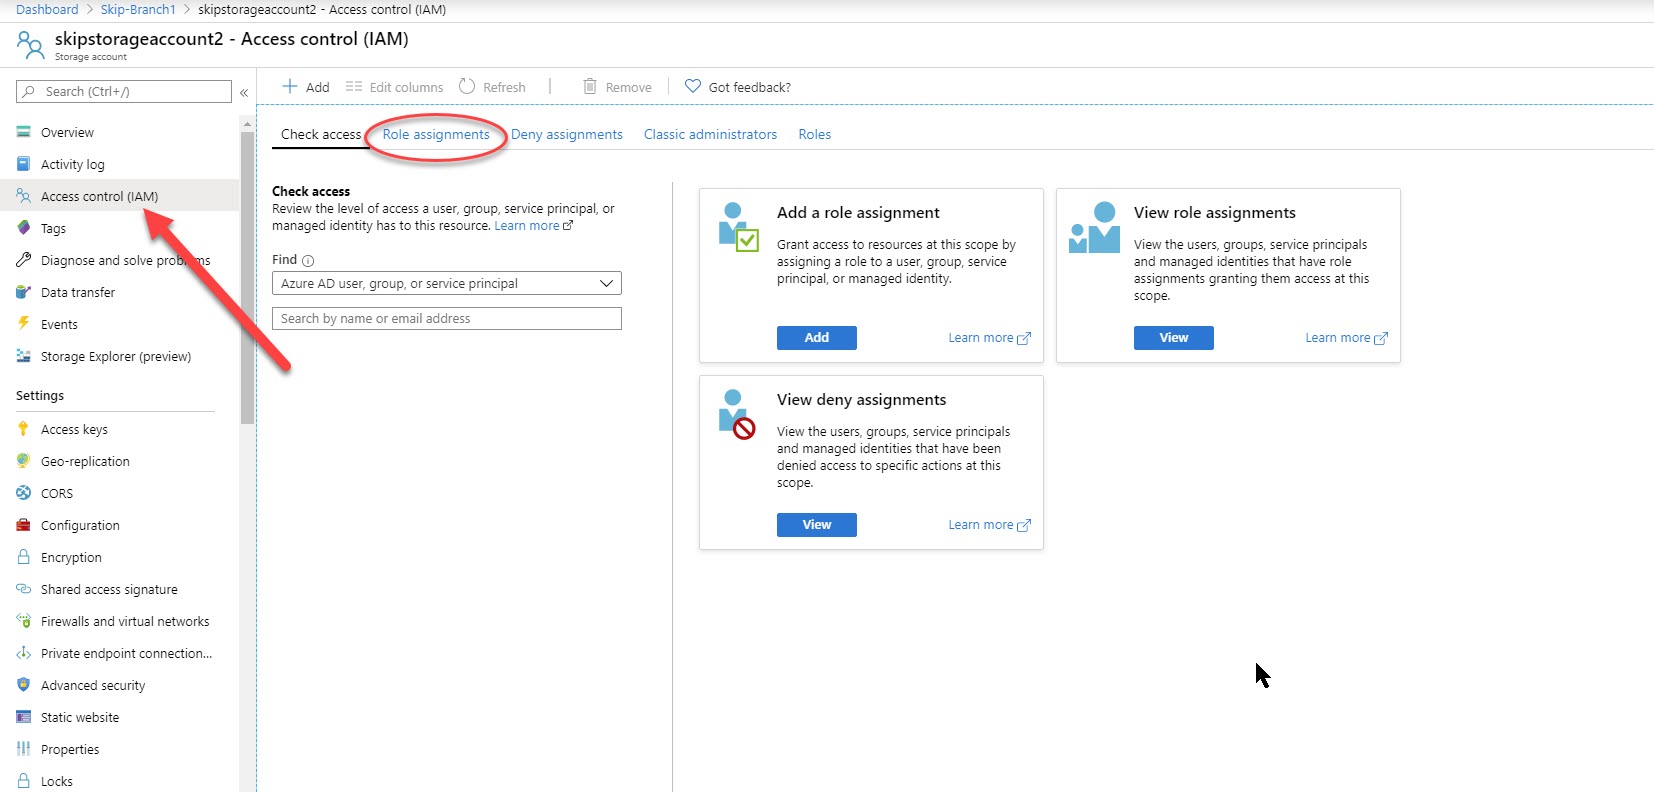Switch to the Deny assignments tab
The width and height of the screenshot is (1654, 792).
click(567, 134)
